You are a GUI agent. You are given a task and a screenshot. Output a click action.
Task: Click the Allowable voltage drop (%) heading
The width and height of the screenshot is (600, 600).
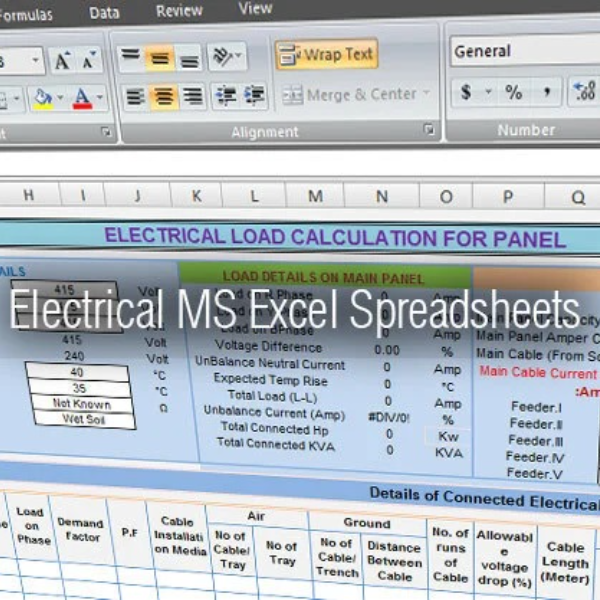tap(505, 559)
